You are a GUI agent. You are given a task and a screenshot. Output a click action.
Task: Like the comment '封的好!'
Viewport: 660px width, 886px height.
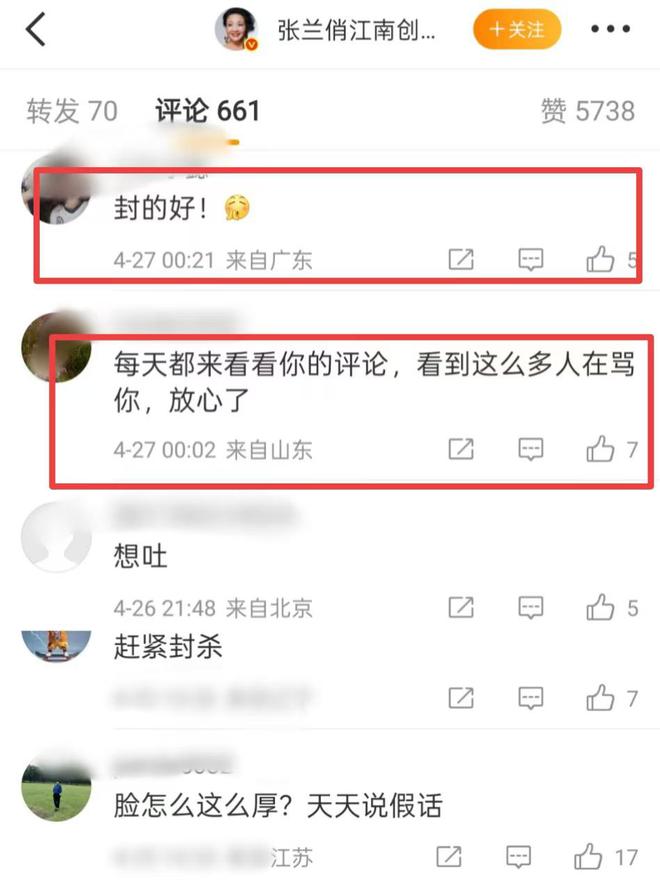pos(600,260)
